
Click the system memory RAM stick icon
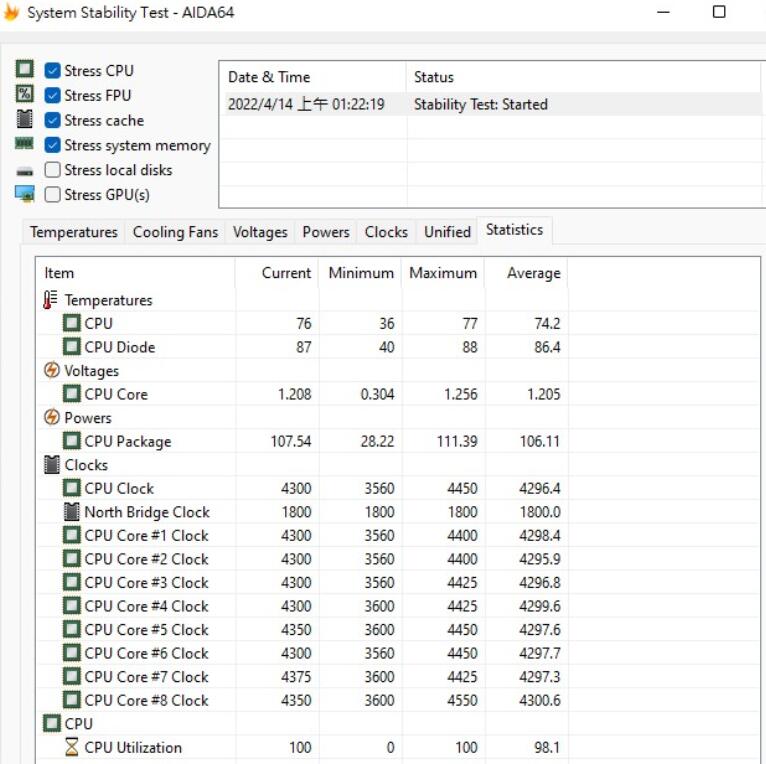point(24,143)
